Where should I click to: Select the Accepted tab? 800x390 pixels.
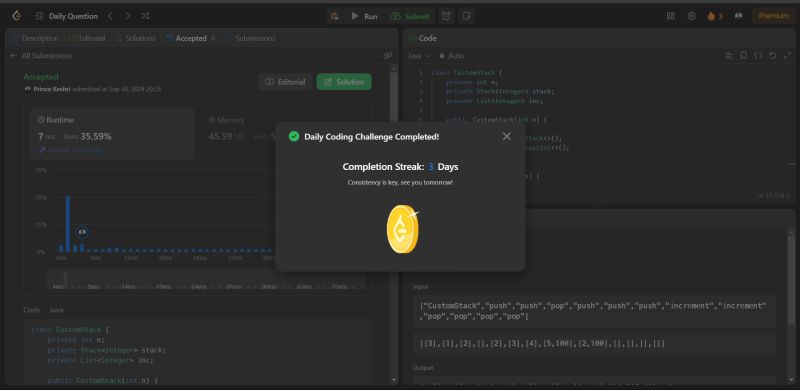pos(186,38)
